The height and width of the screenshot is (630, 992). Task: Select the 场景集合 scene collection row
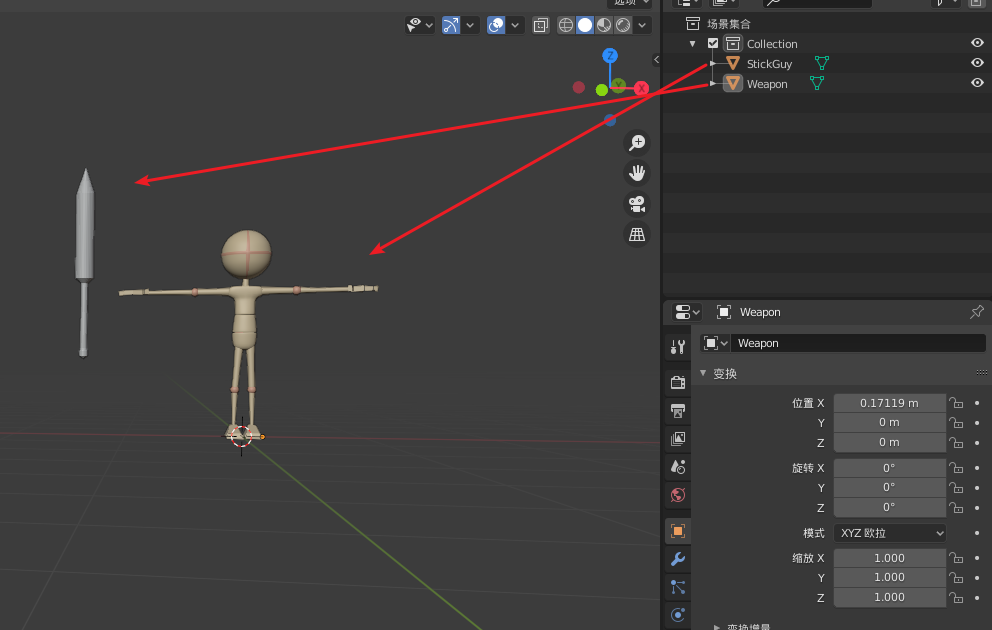pos(728,24)
